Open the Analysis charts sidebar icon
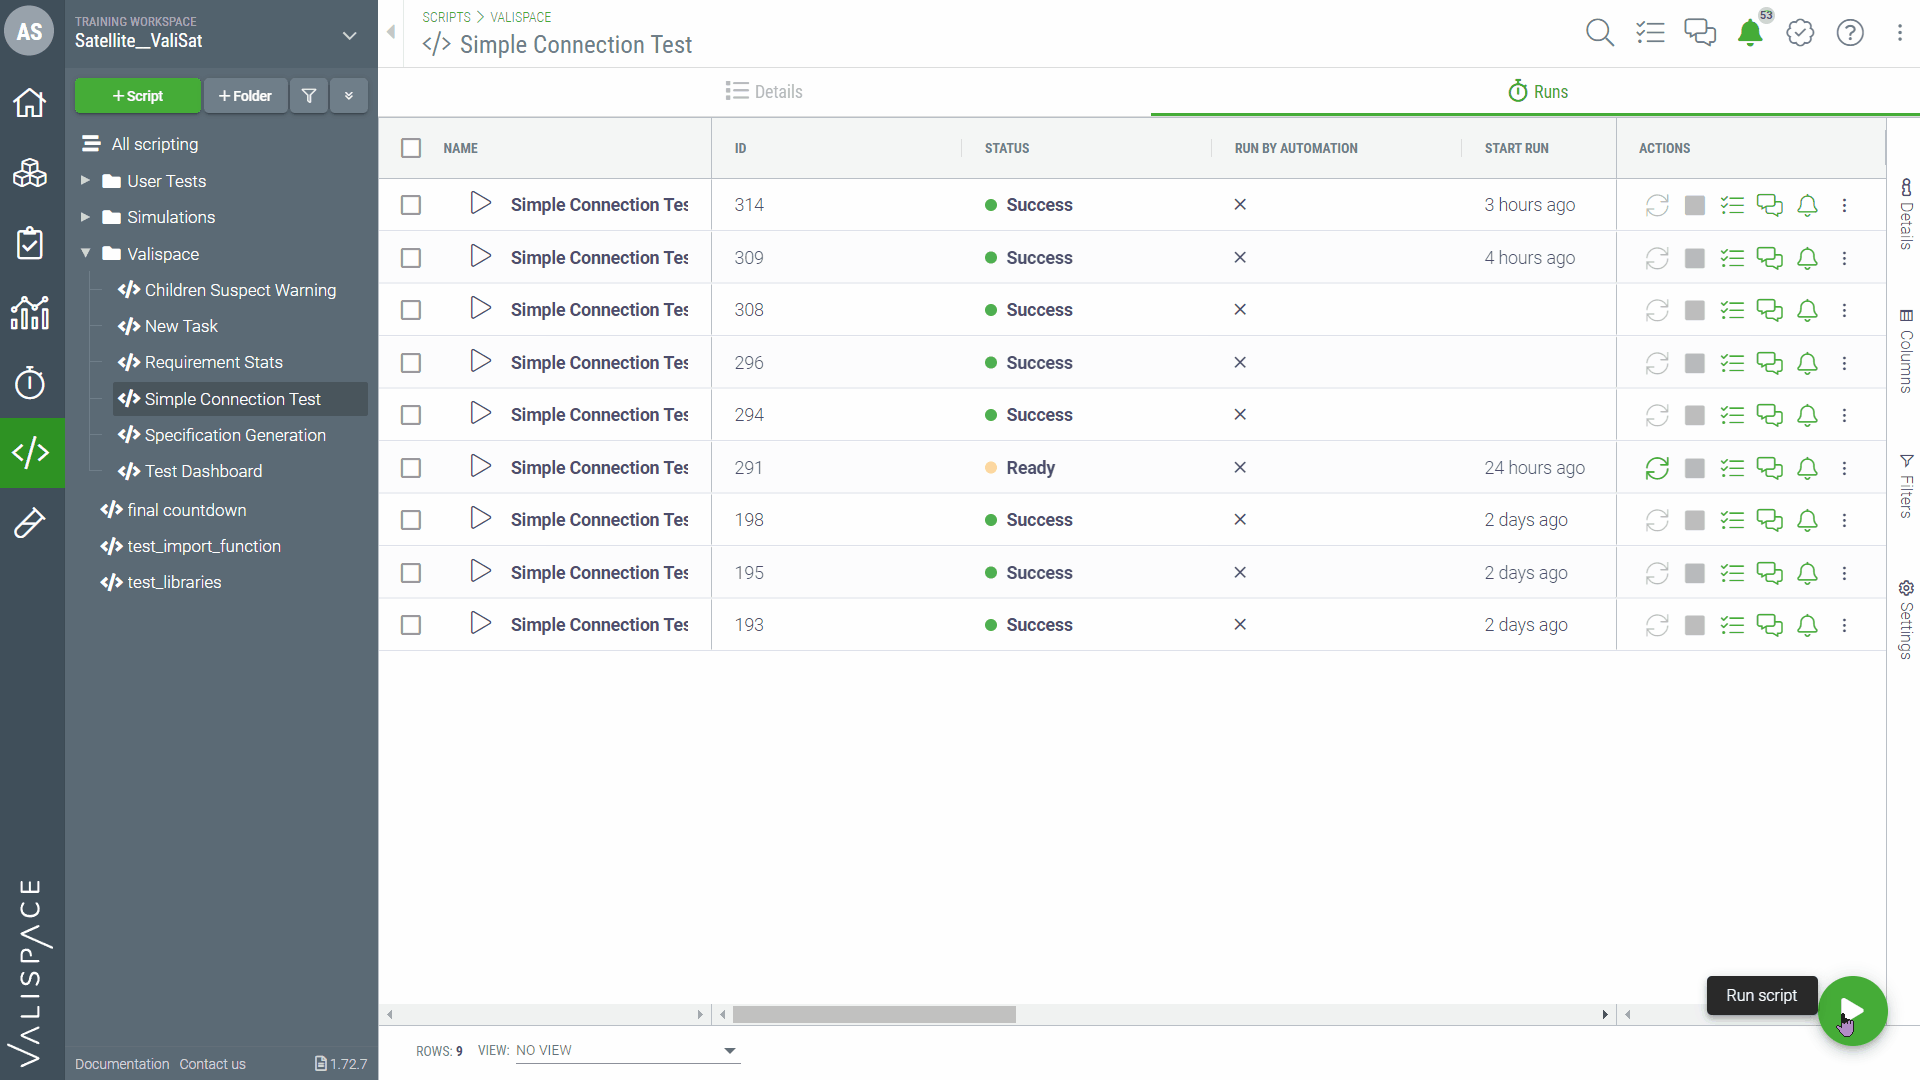 [30, 313]
